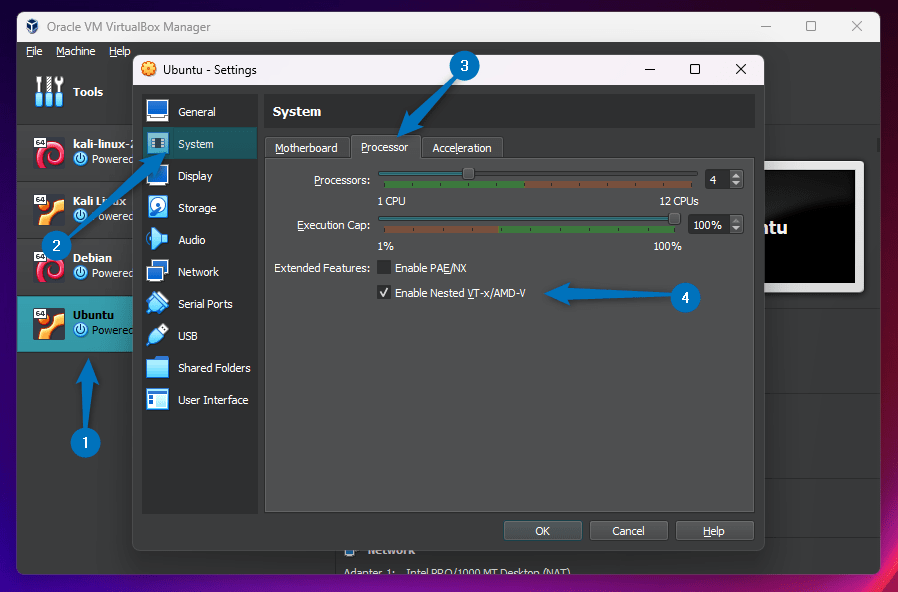Confirm settings with the OK button
The height and width of the screenshot is (592, 898).
pyautogui.click(x=542, y=530)
